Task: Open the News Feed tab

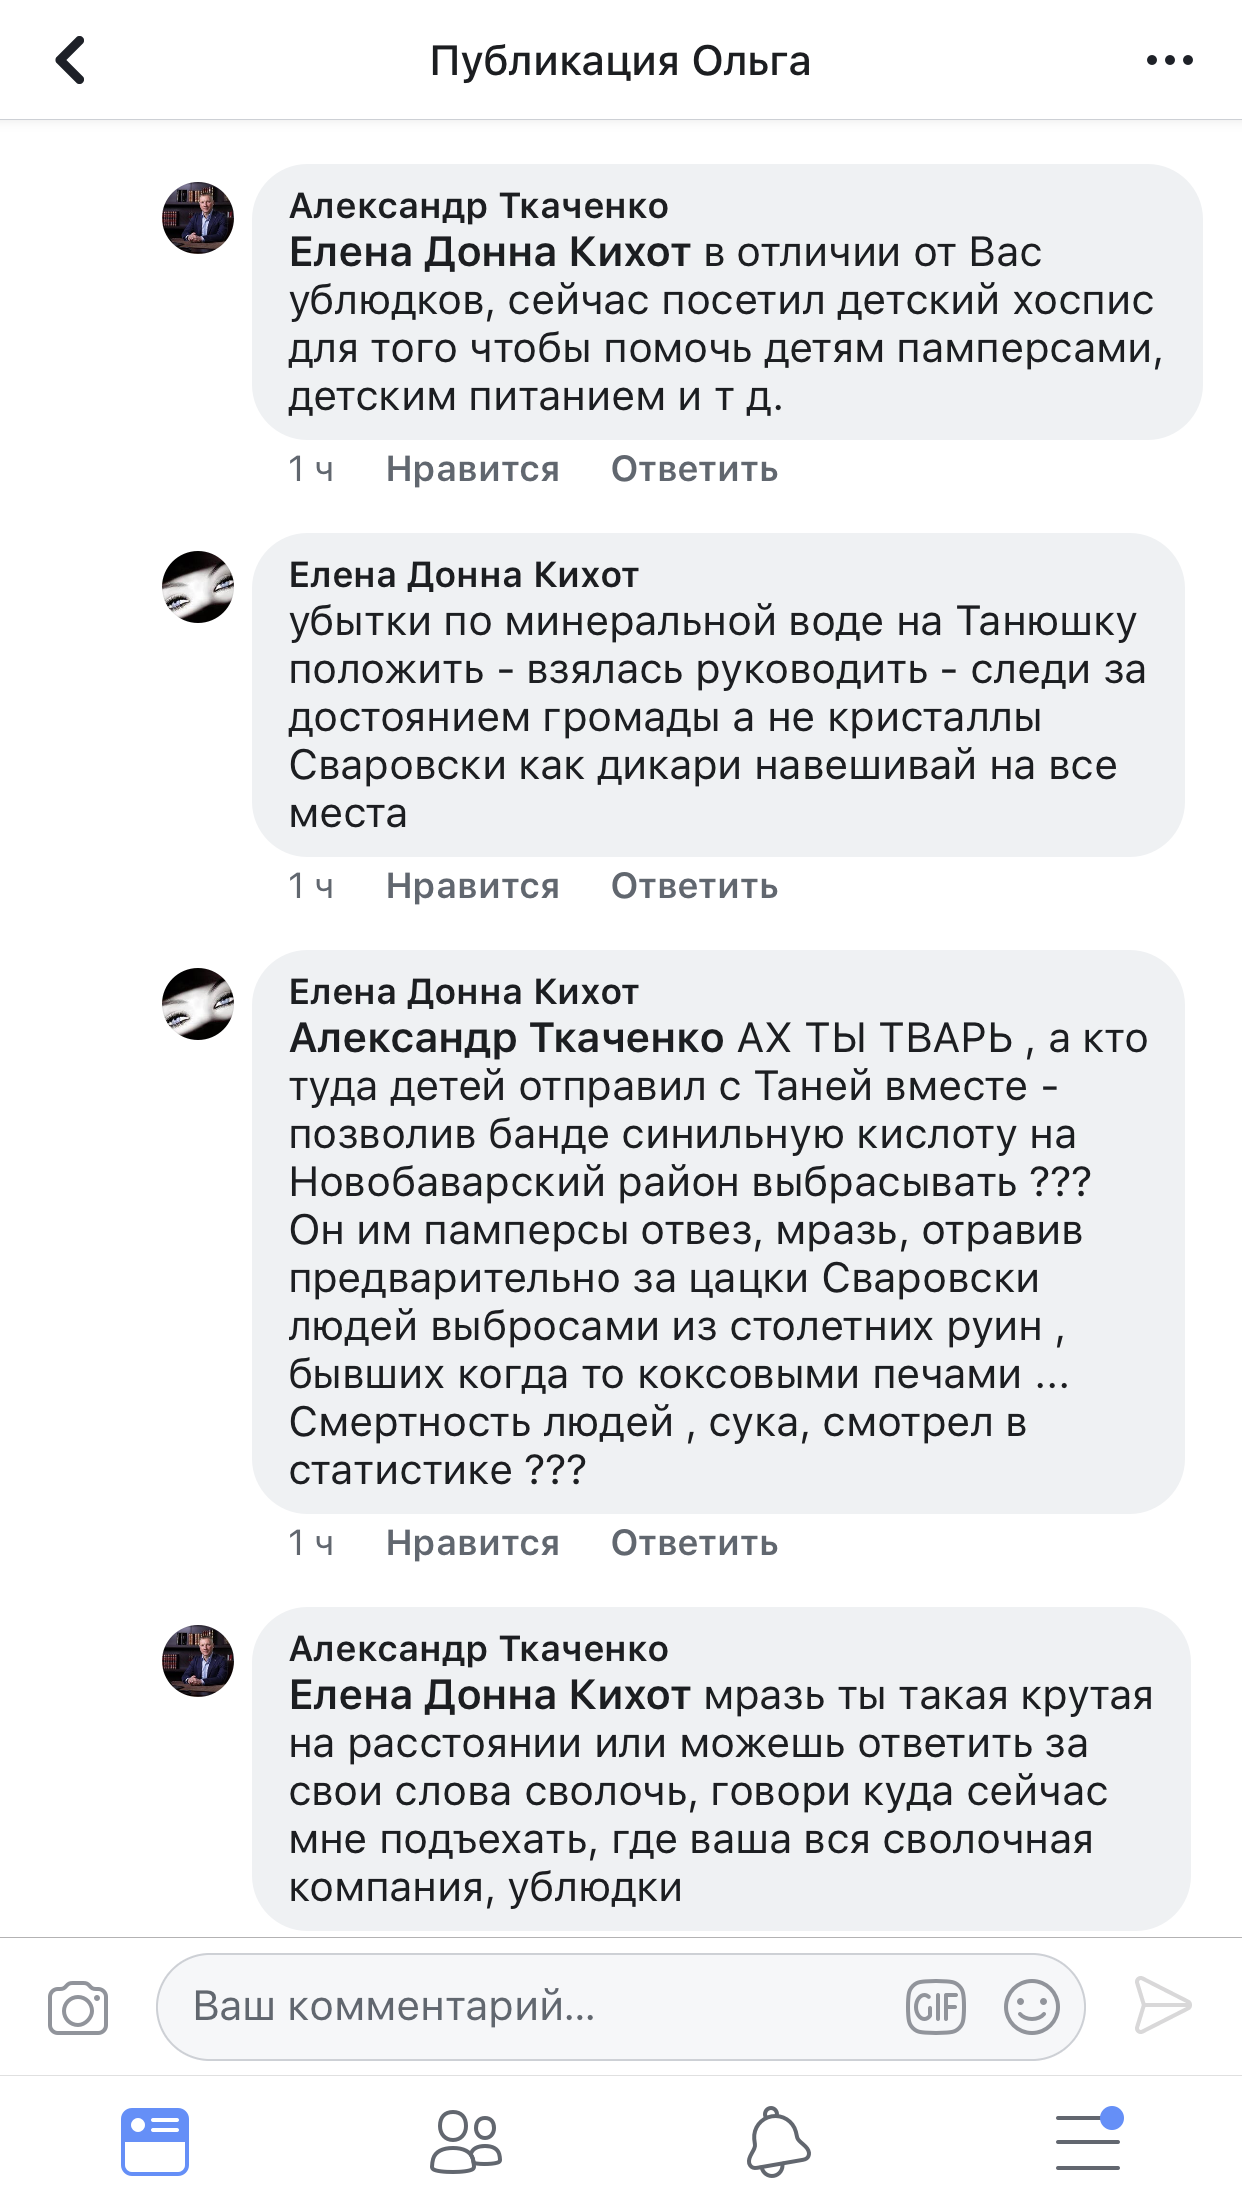Action: (x=155, y=2141)
